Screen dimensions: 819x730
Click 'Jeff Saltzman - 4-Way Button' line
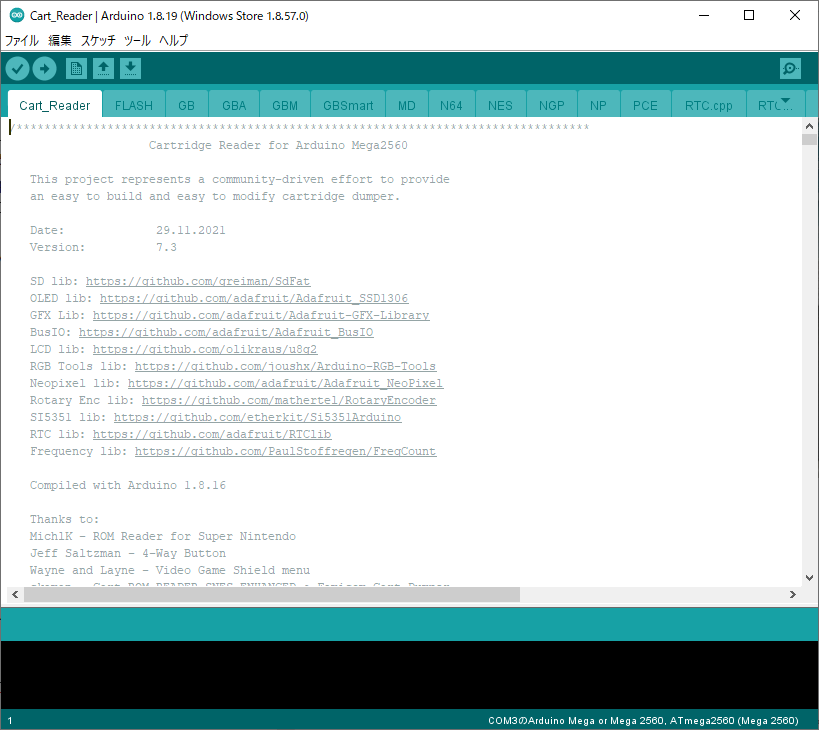[x=128, y=553]
